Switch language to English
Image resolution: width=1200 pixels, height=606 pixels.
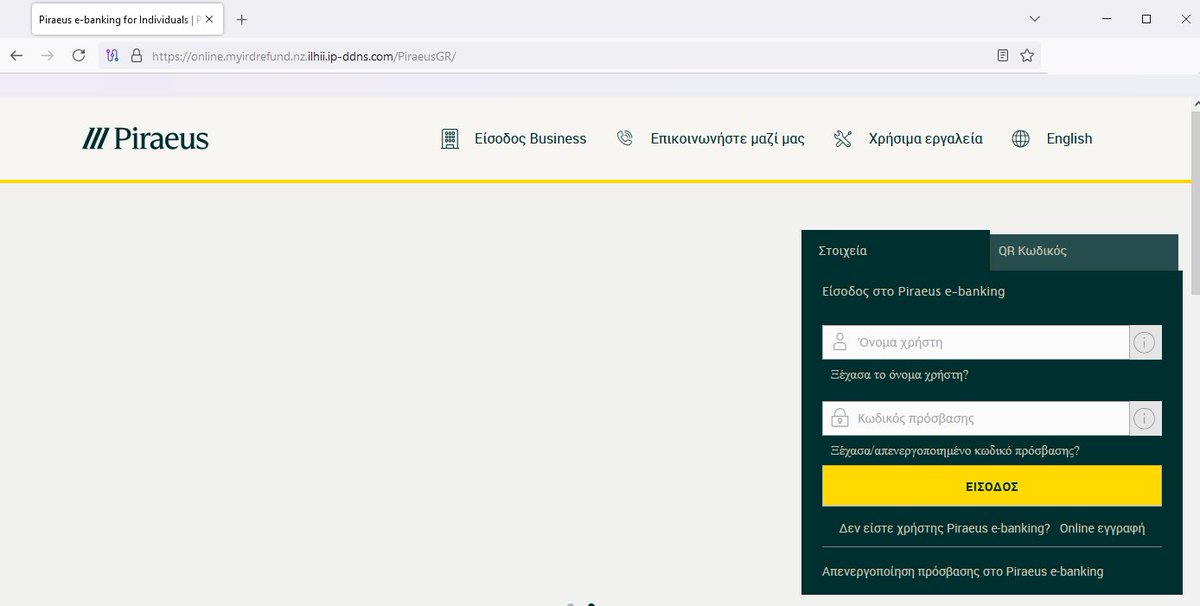pos(1069,139)
